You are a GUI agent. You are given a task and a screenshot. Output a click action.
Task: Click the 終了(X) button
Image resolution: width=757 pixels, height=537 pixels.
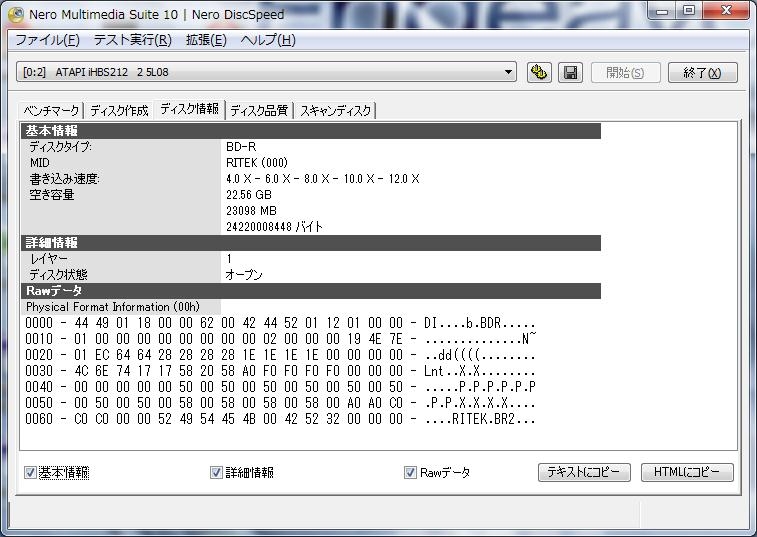pos(702,72)
